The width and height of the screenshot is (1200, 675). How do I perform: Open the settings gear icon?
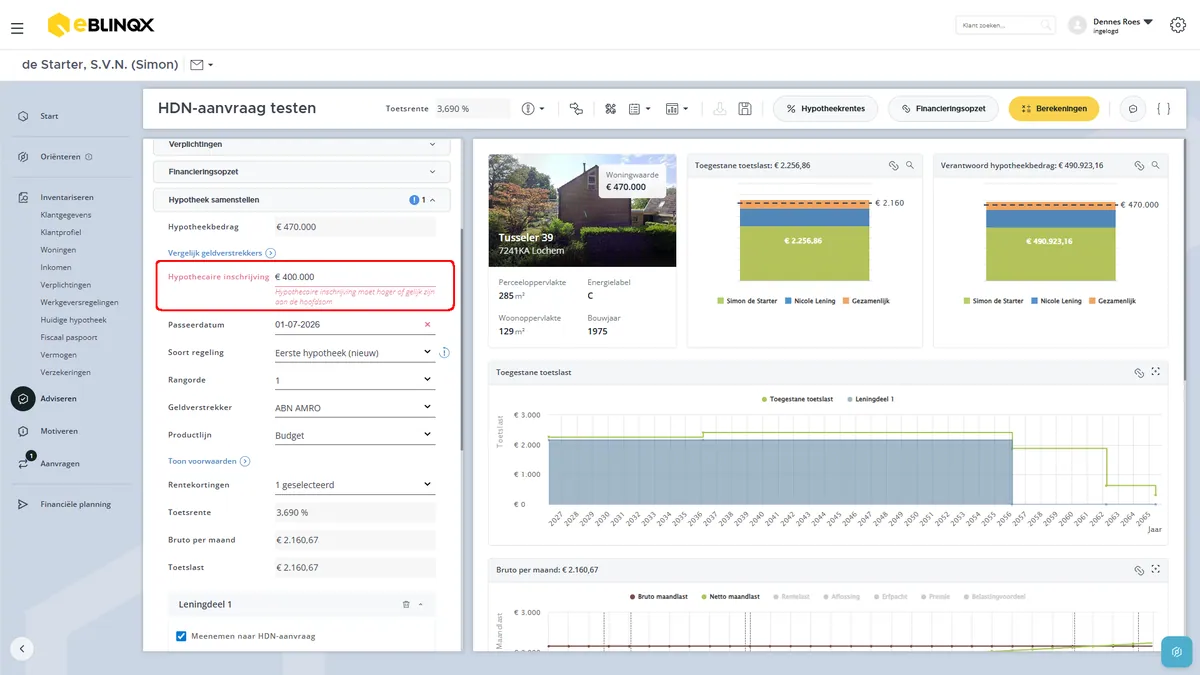(1177, 25)
